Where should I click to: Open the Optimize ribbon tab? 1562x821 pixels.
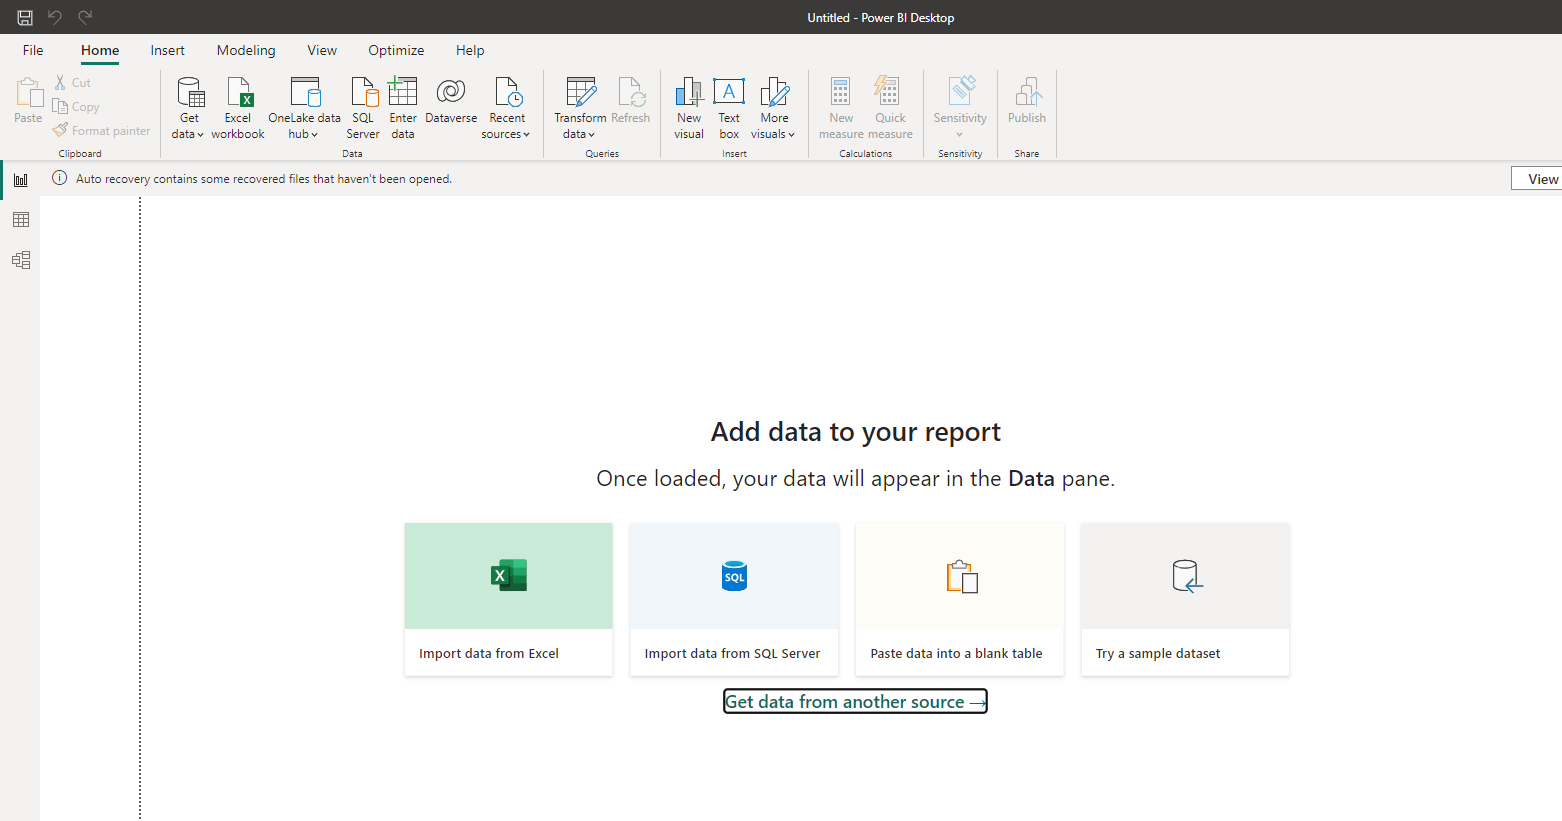tap(396, 50)
